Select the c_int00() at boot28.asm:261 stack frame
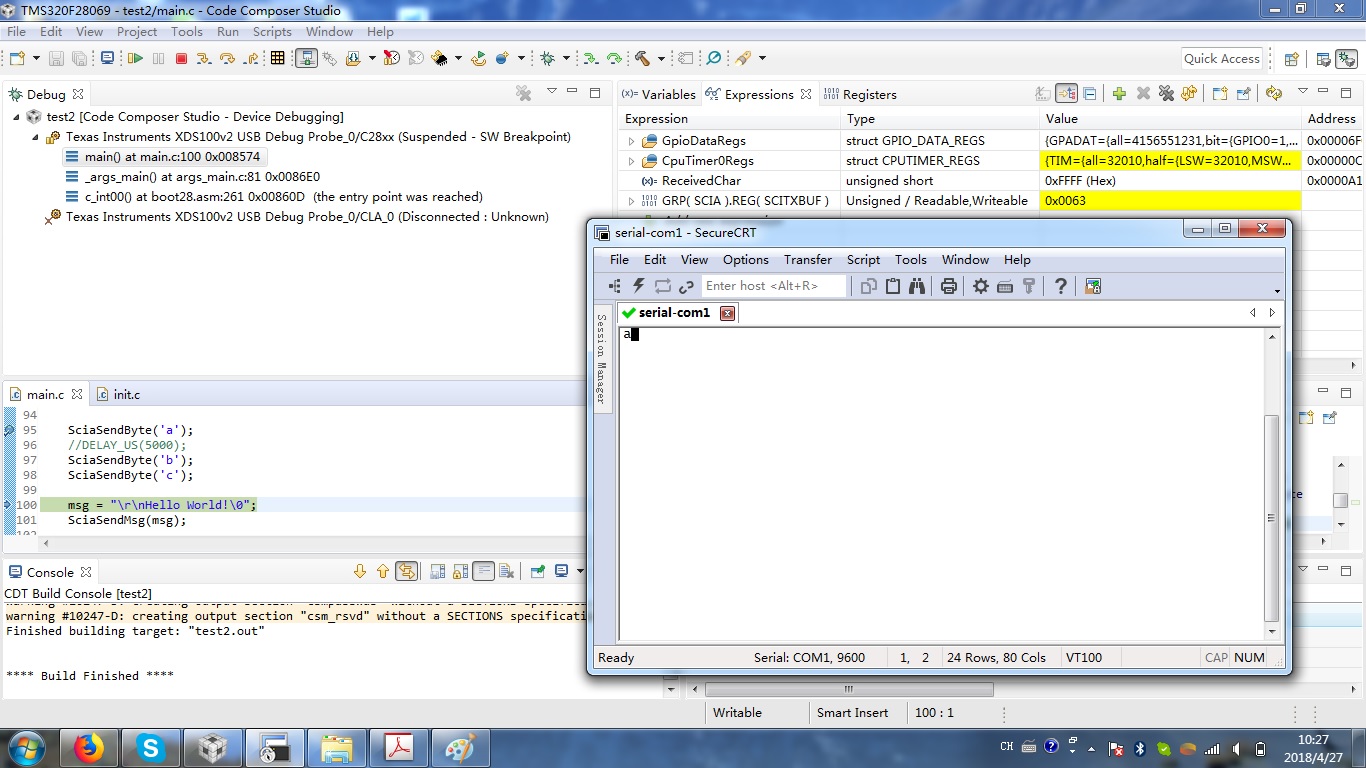Screen dimensions: 1366x768 (273, 197)
